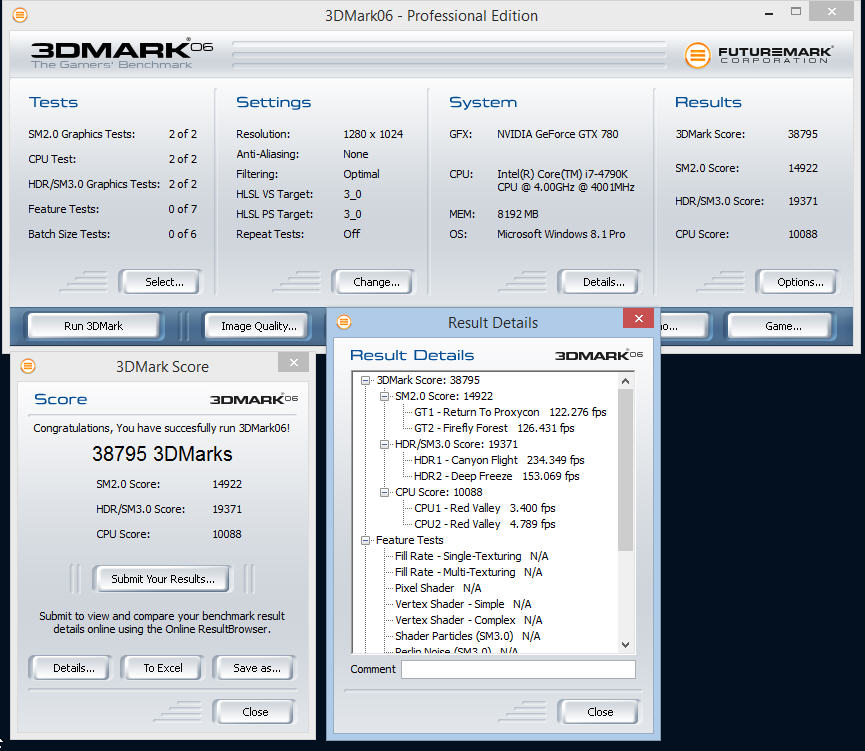This screenshot has width=865, height=751.
Task: Click Close button in Result Details dialog
Action: point(600,712)
